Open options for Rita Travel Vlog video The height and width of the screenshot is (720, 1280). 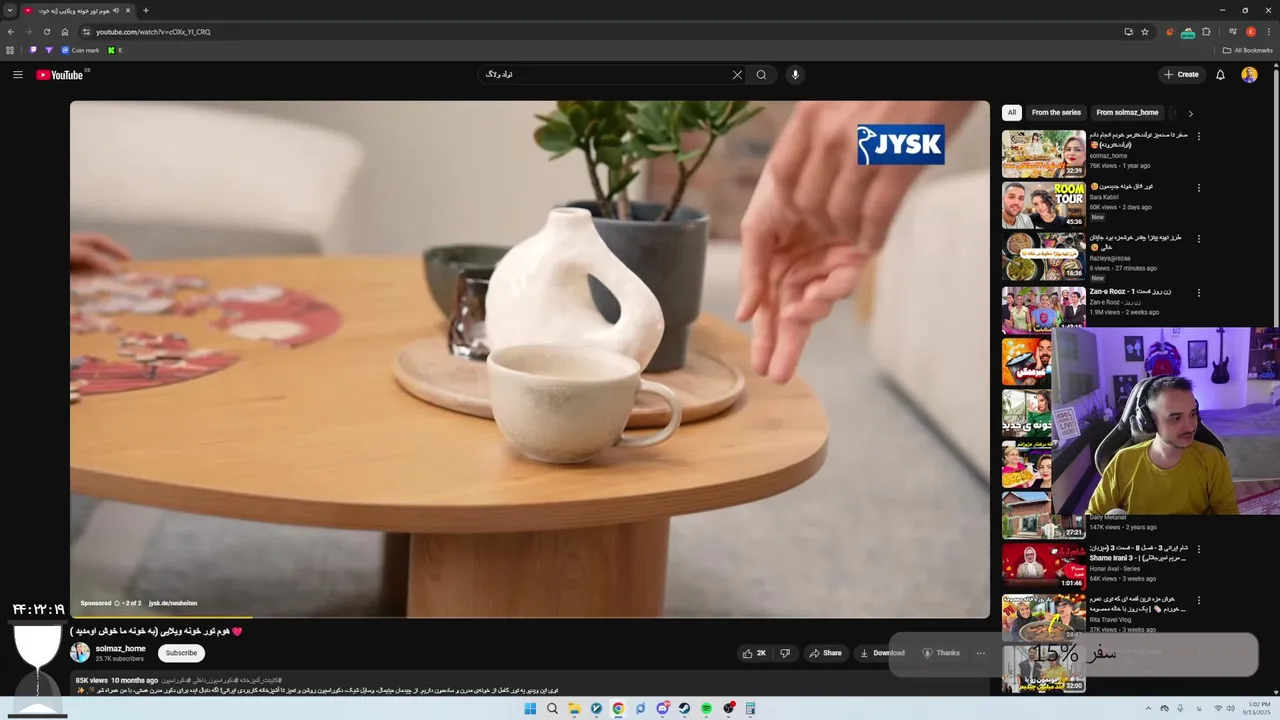[1199, 602]
